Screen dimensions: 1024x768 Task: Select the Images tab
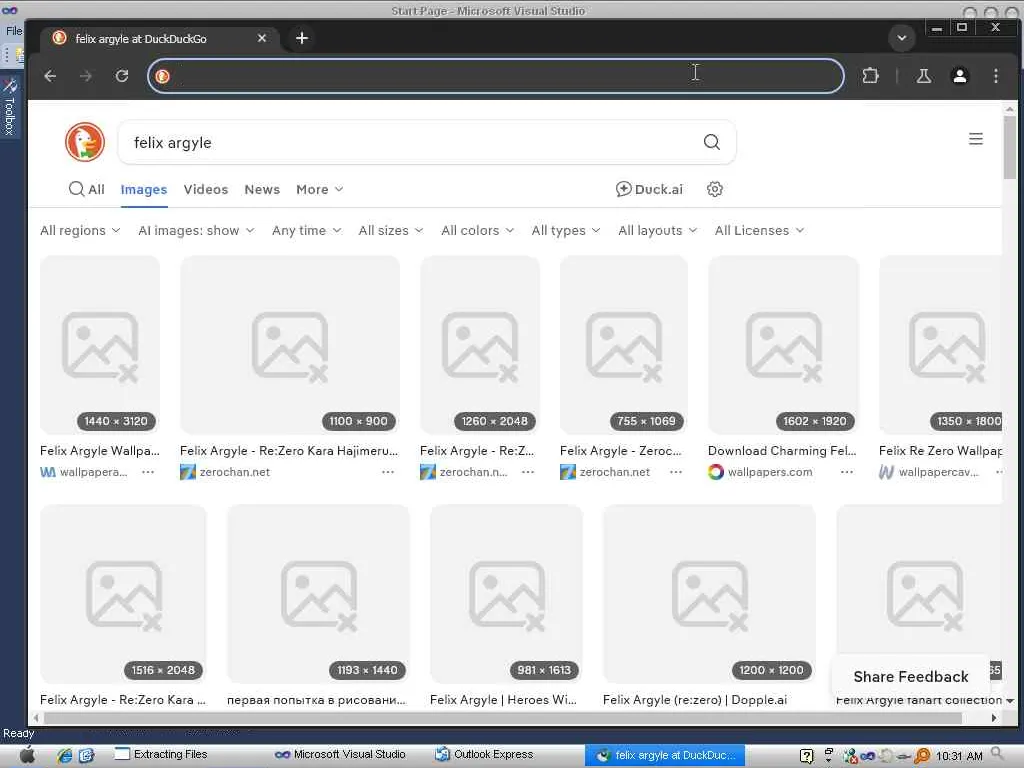click(x=144, y=189)
